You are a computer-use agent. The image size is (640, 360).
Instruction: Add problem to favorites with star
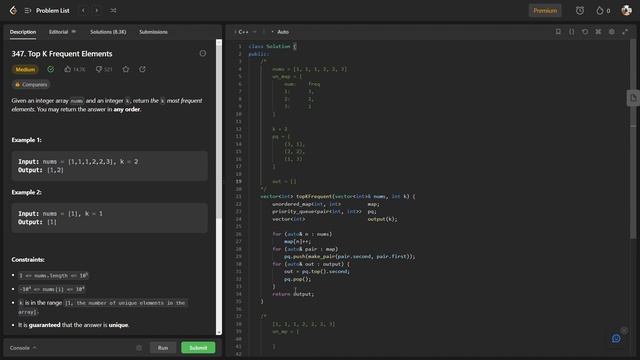pyautogui.click(x=126, y=69)
